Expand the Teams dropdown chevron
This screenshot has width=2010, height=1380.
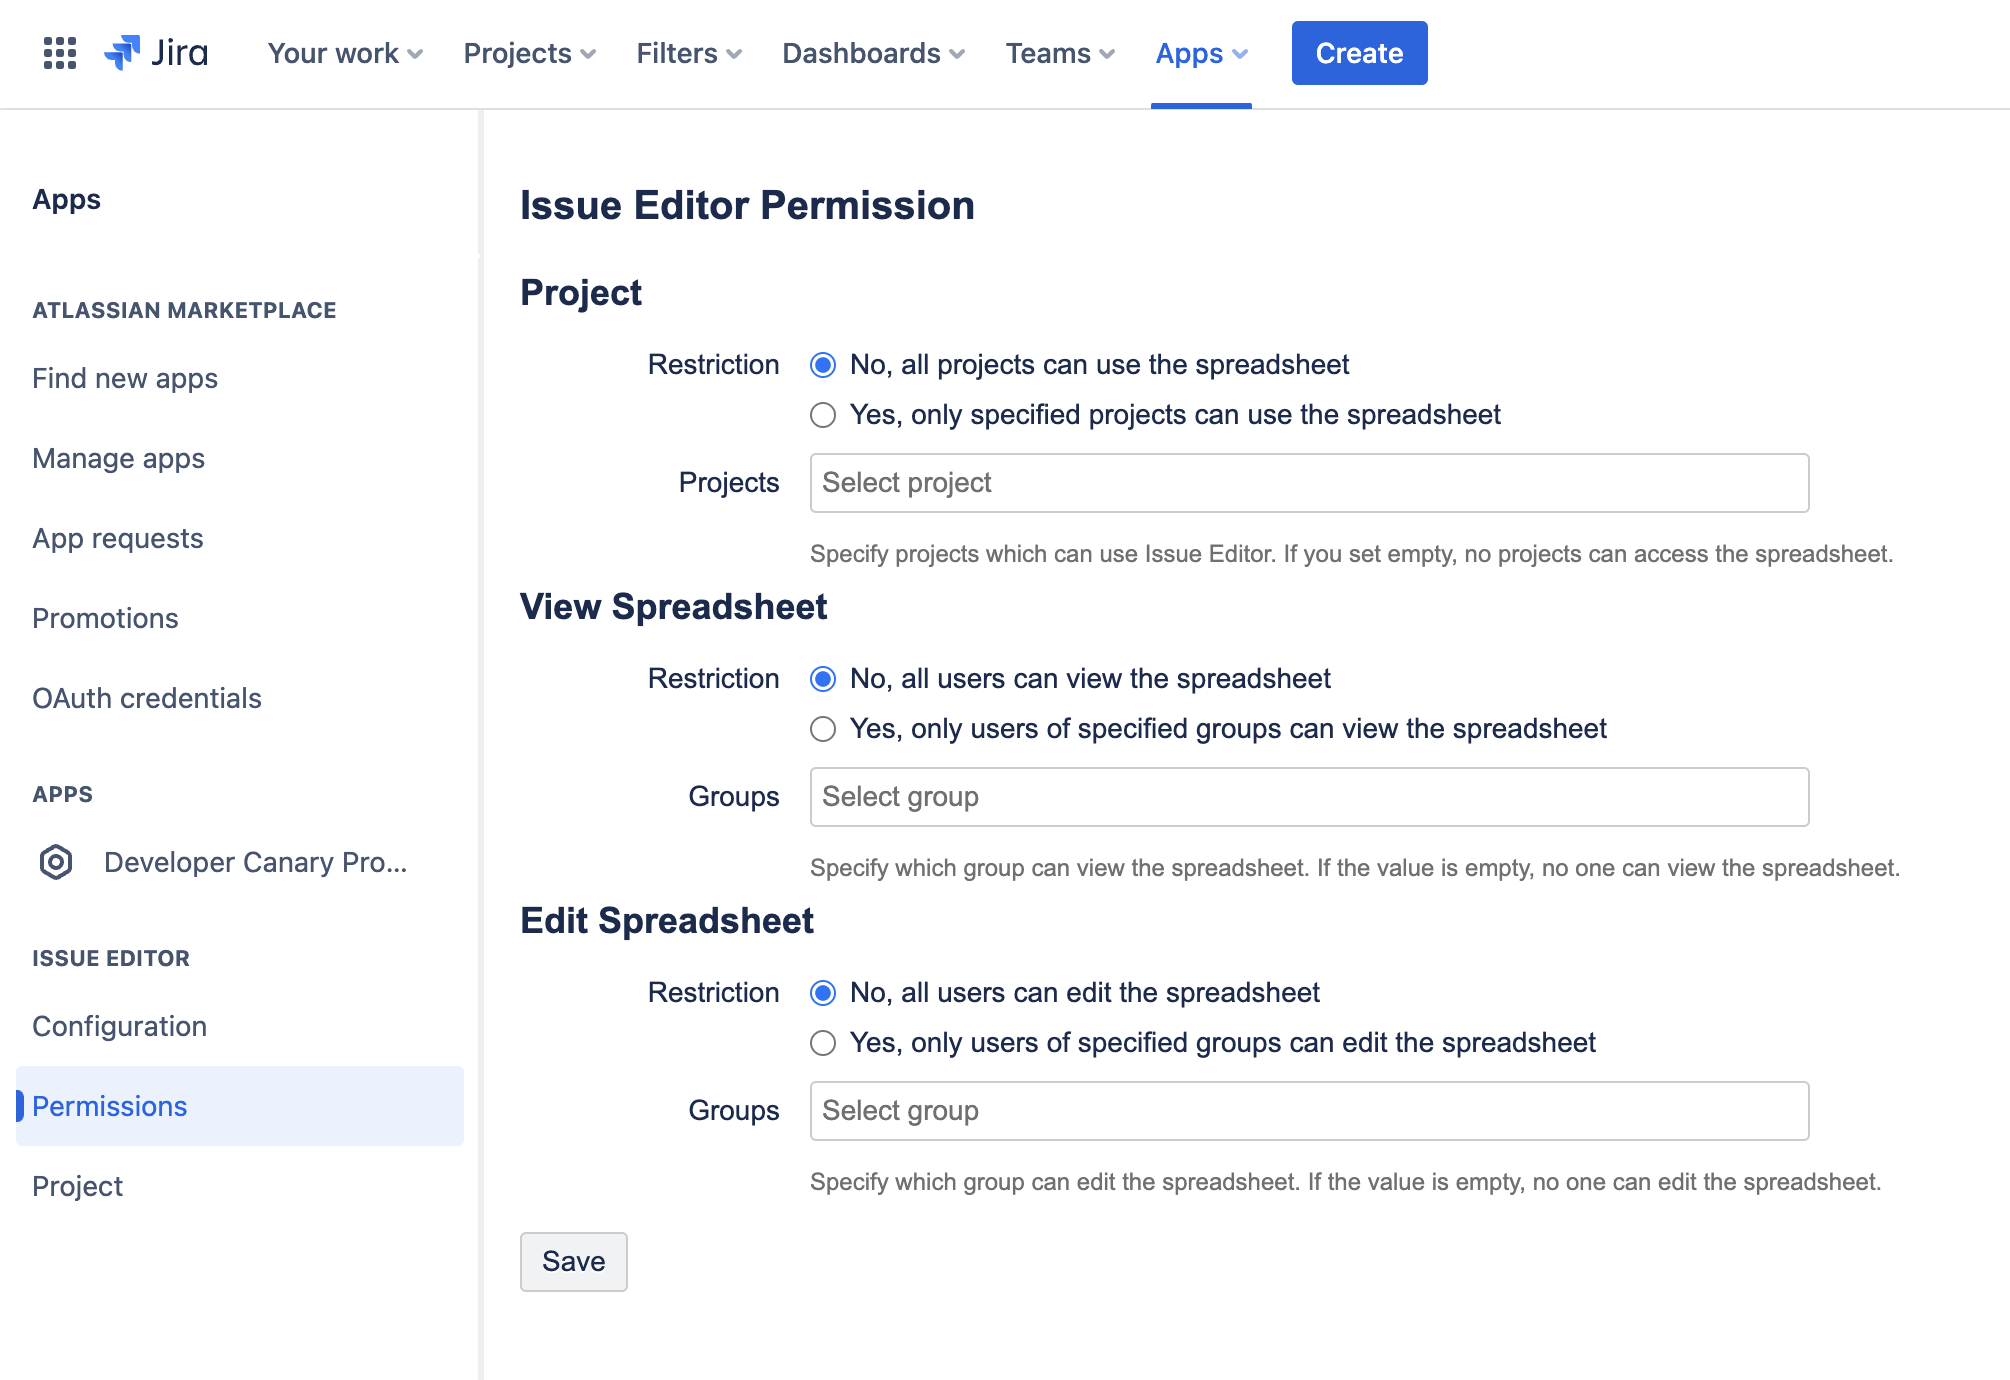coord(1106,54)
